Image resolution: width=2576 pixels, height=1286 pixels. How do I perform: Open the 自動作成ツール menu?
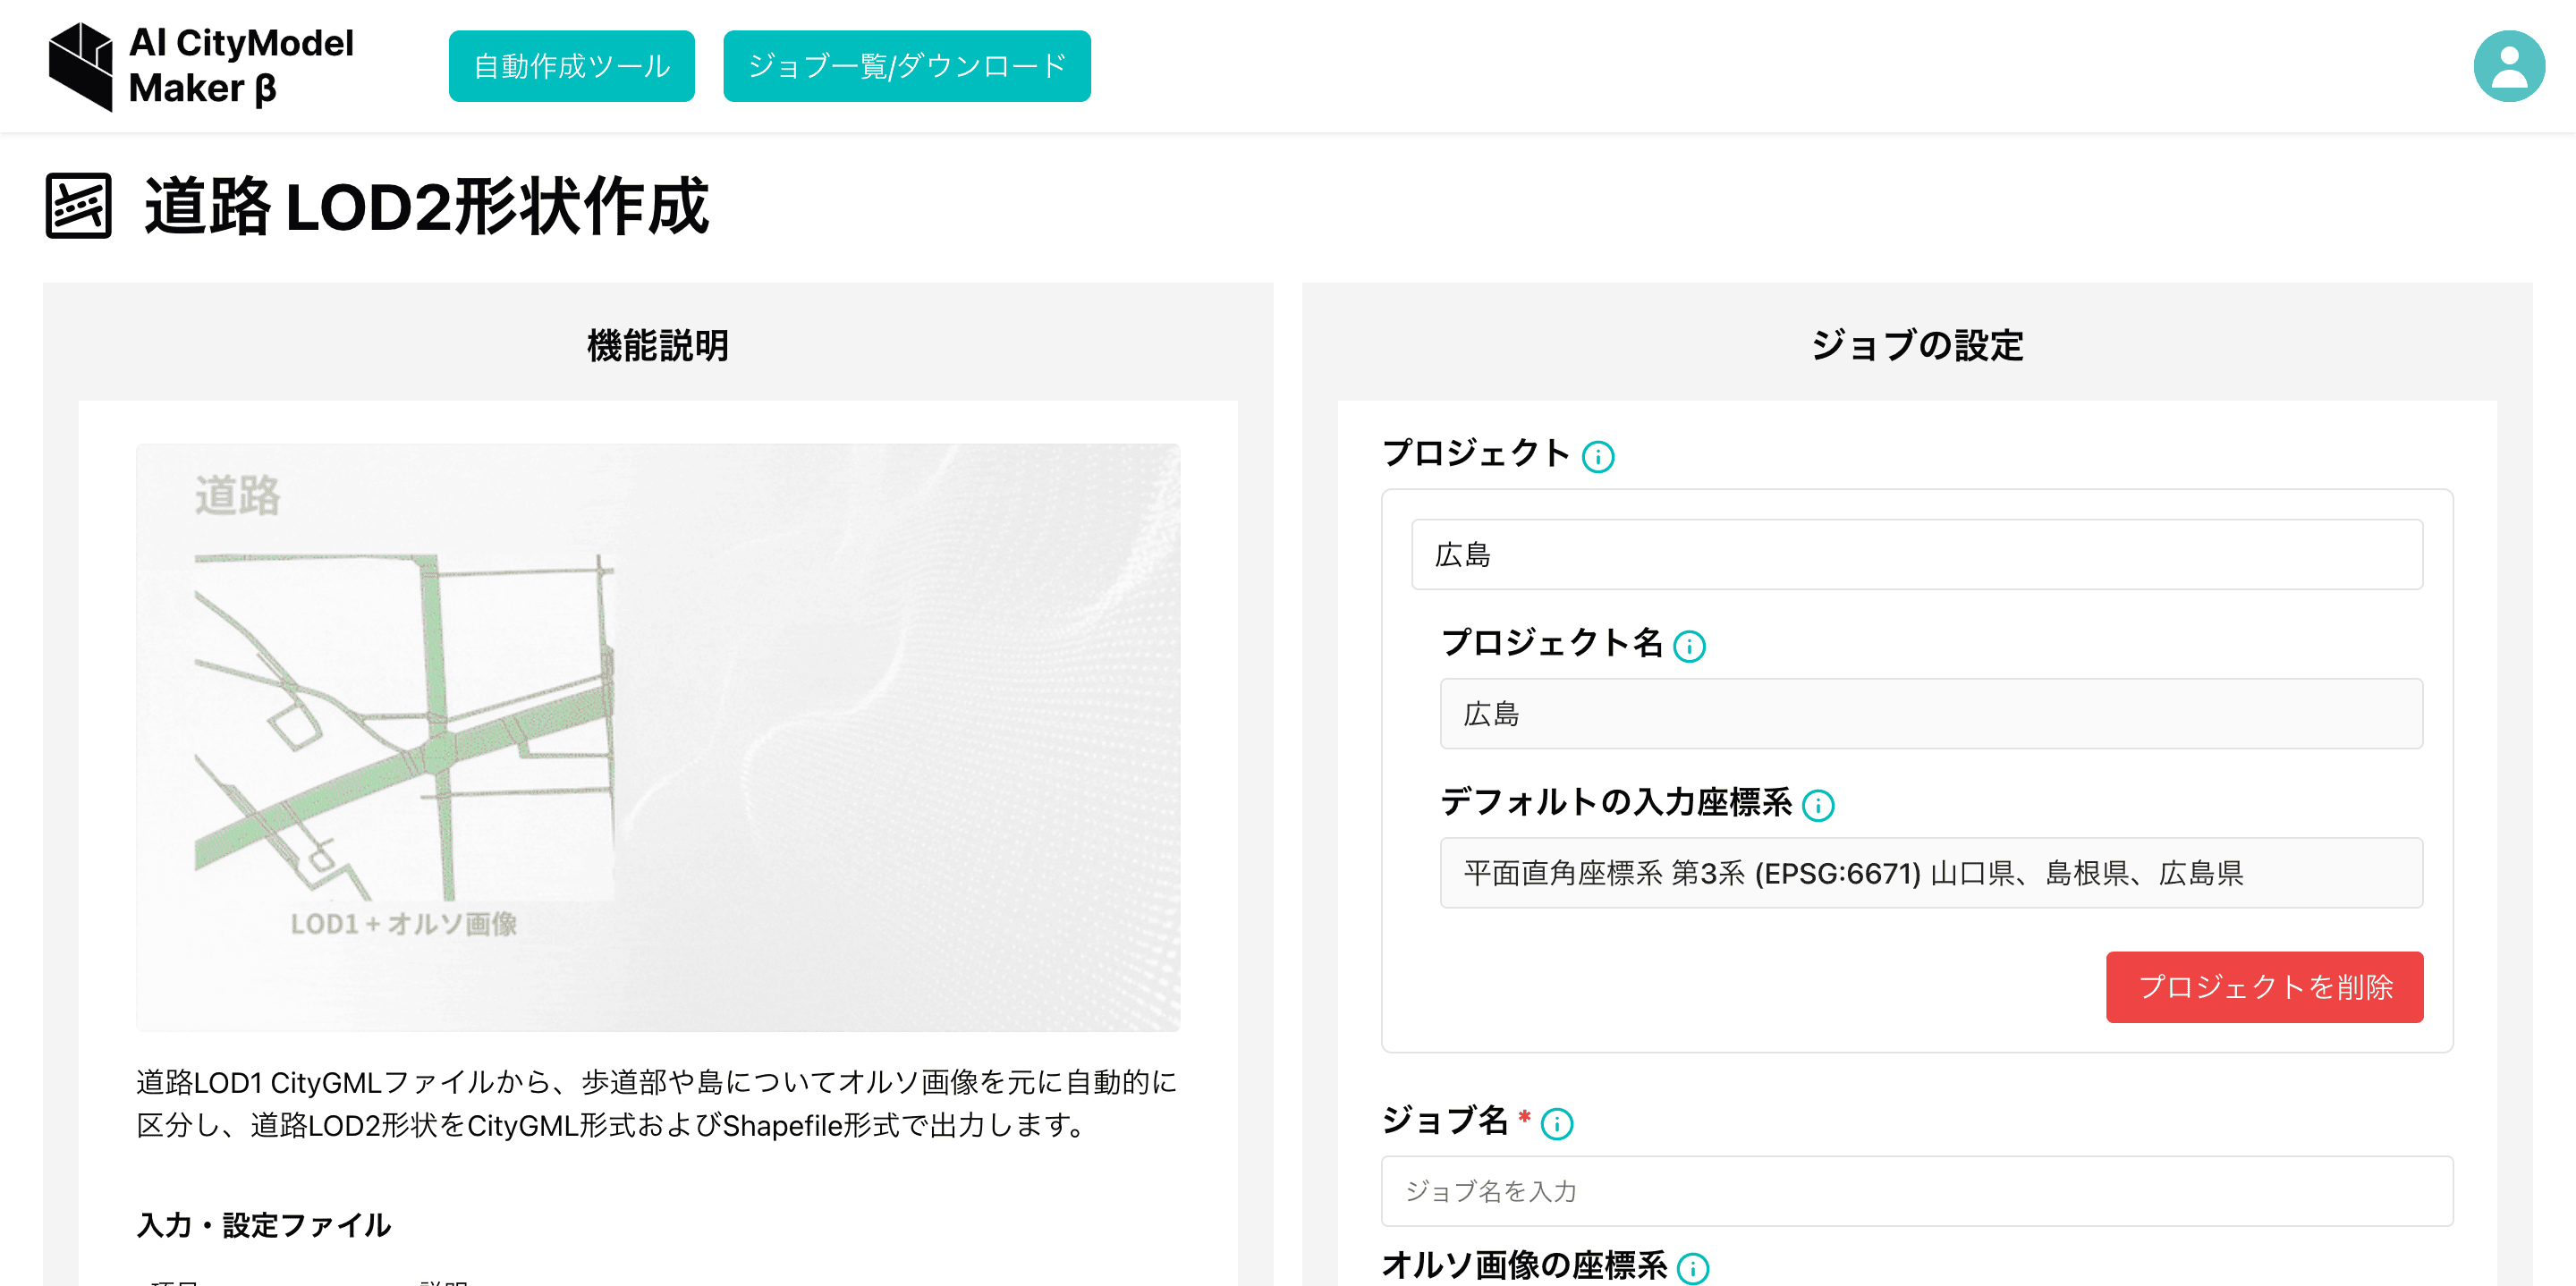click(x=571, y=66)
